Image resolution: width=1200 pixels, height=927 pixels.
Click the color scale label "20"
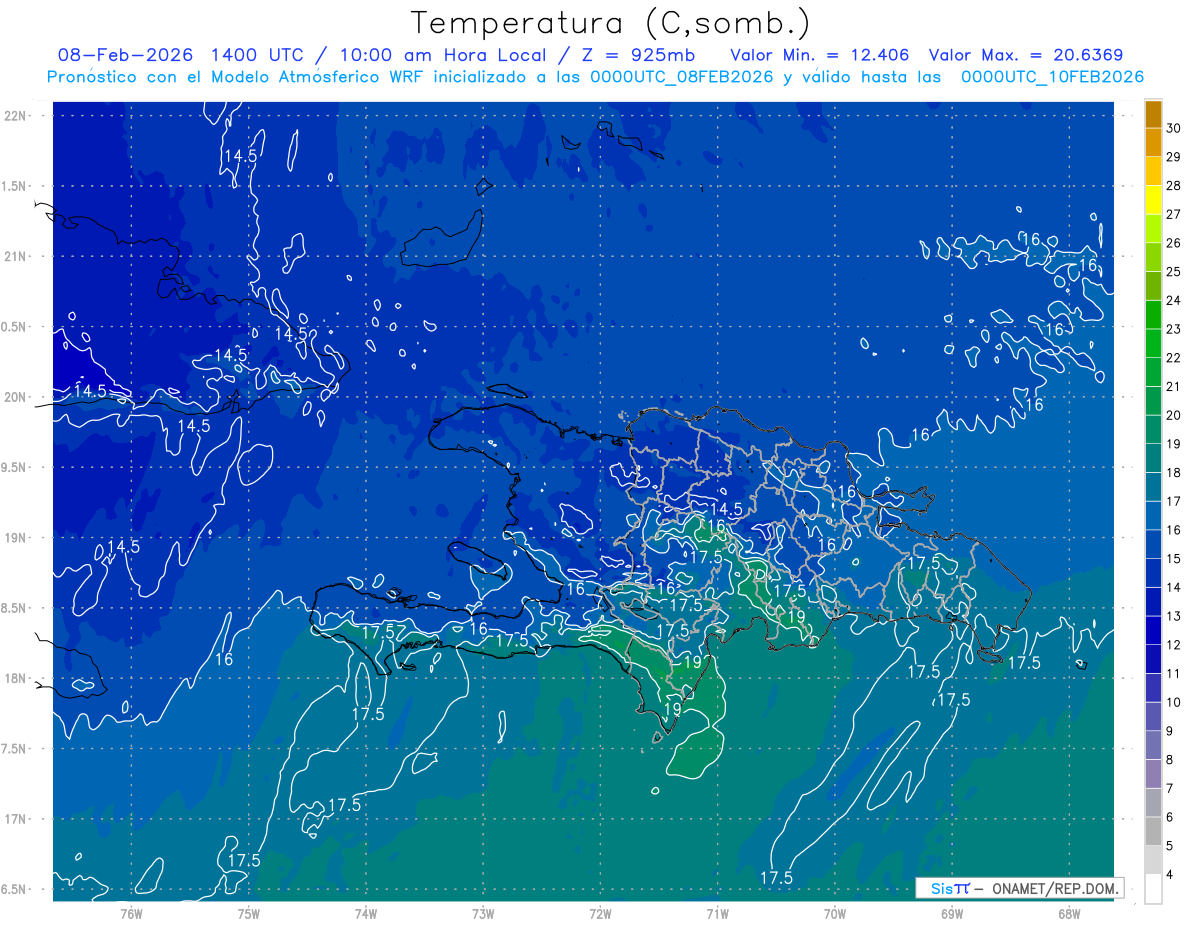click(1174, 416)
